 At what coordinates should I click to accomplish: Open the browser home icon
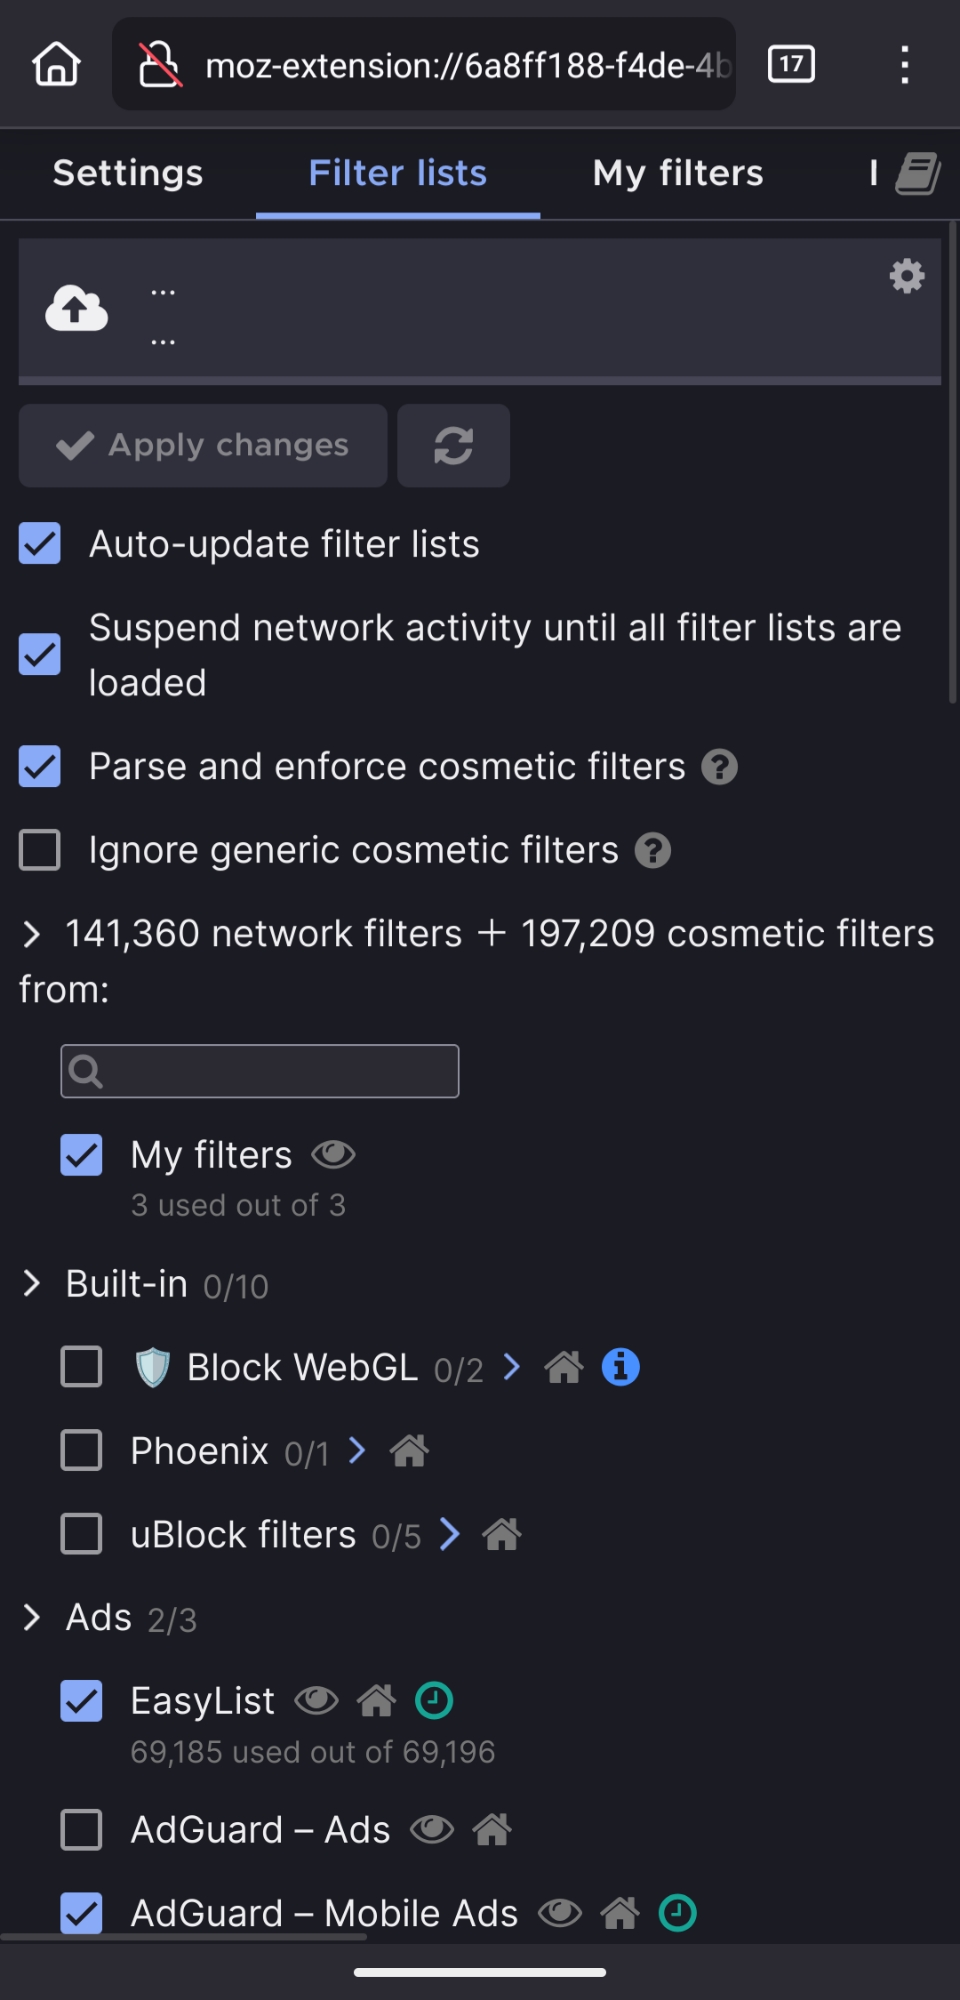56,65
